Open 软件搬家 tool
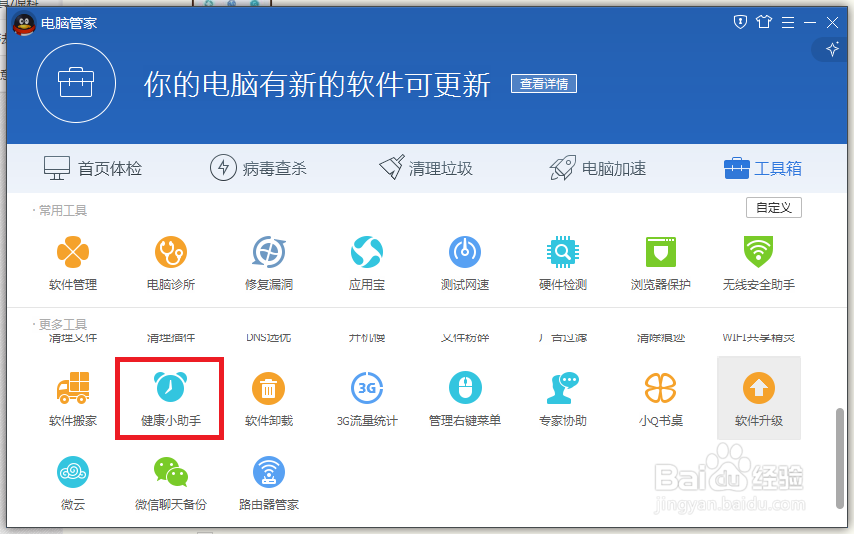This screenshot has width=854, height=534. tap(73, 399)
